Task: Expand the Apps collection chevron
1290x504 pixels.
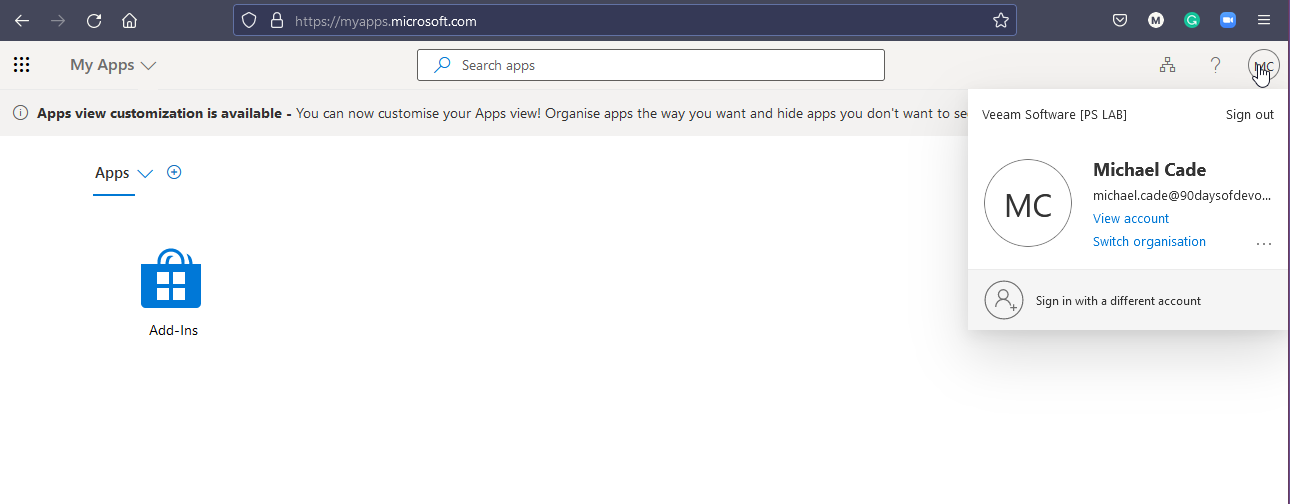Action: pos(145,173)
